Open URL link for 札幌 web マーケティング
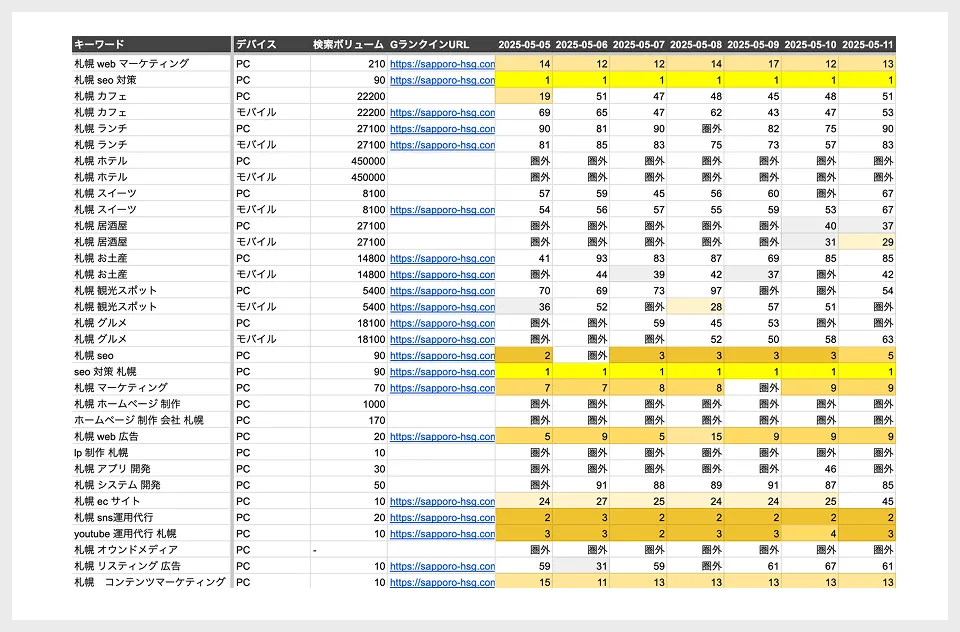Viewport: 960px width, 632px height. (442, 63)
